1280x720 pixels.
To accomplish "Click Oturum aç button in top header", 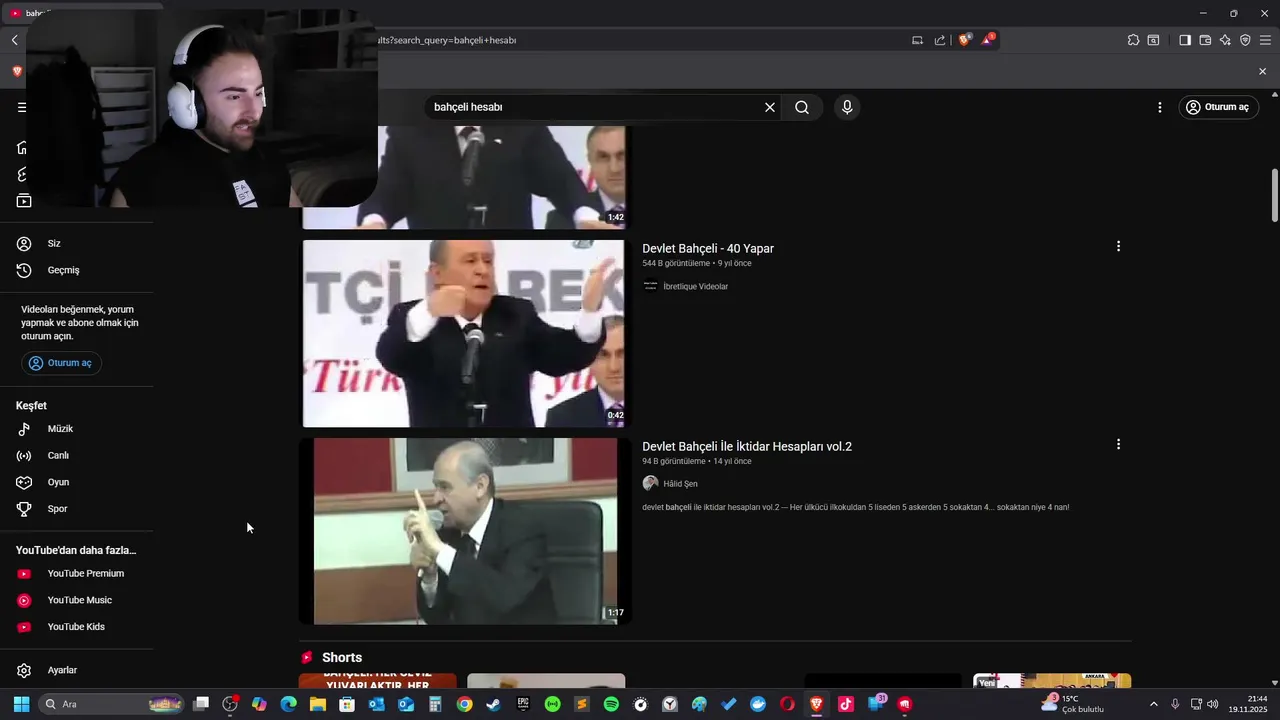I will click(1218, 107).
